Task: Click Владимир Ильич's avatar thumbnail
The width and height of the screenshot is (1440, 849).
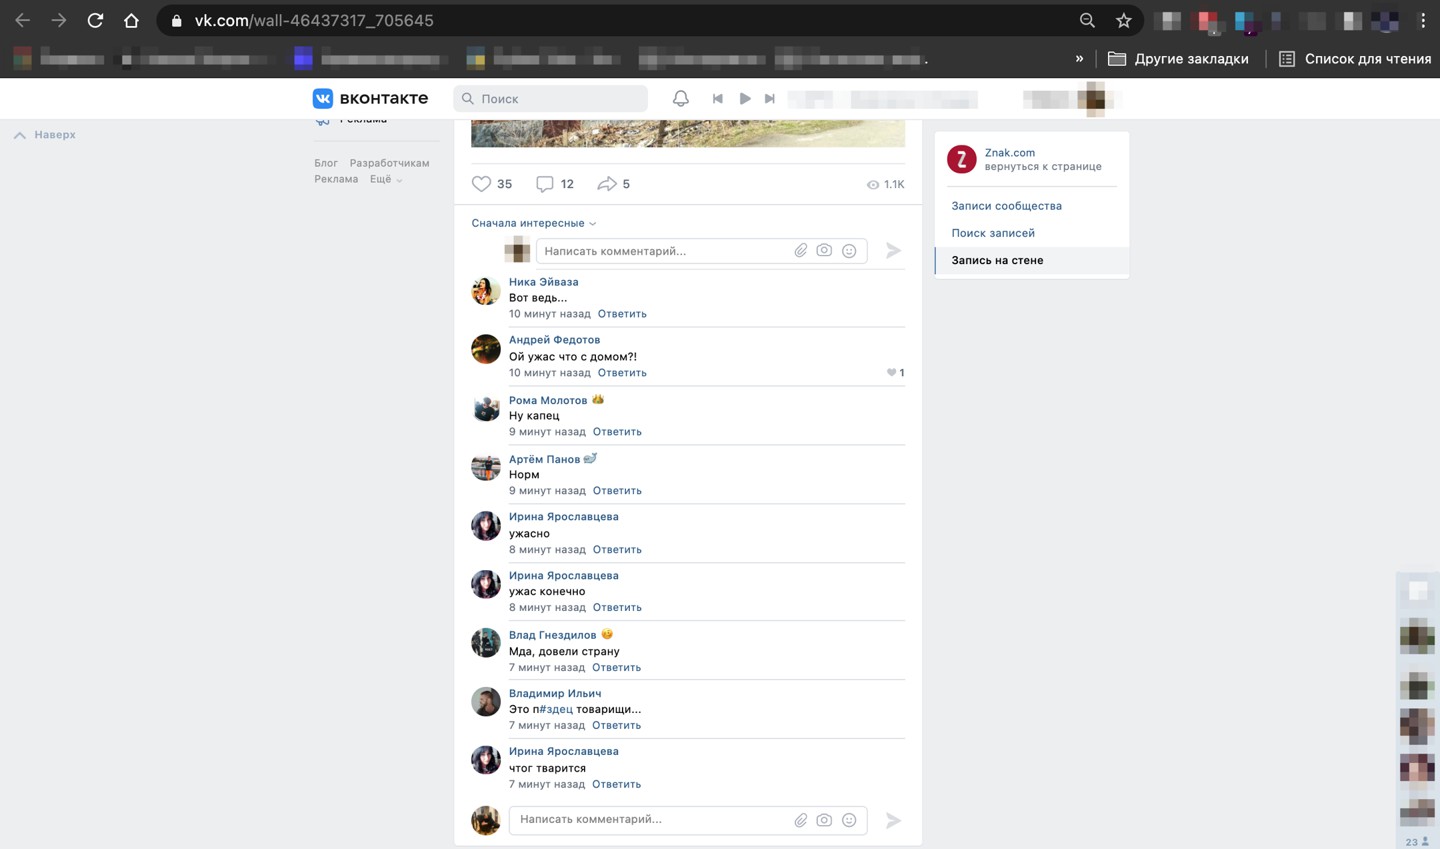Action: click(x=486, y=702)
